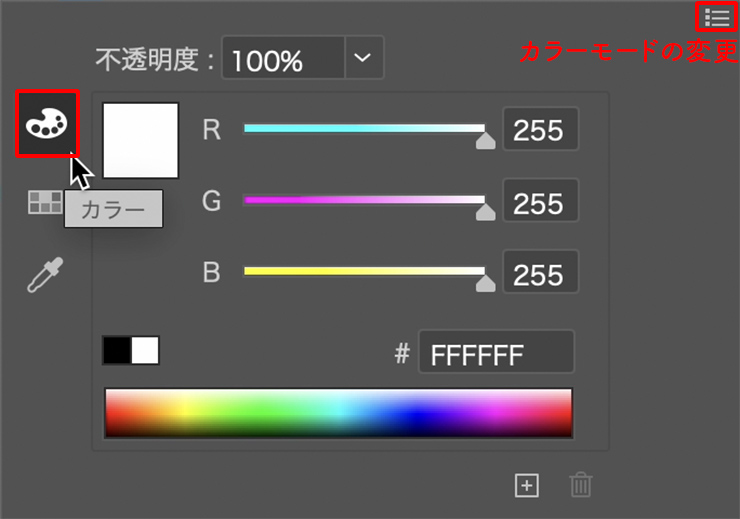The height and width of the screenshot is (519, 740).
Task: Click the small white swatch
Action: [x=145, y=350]
